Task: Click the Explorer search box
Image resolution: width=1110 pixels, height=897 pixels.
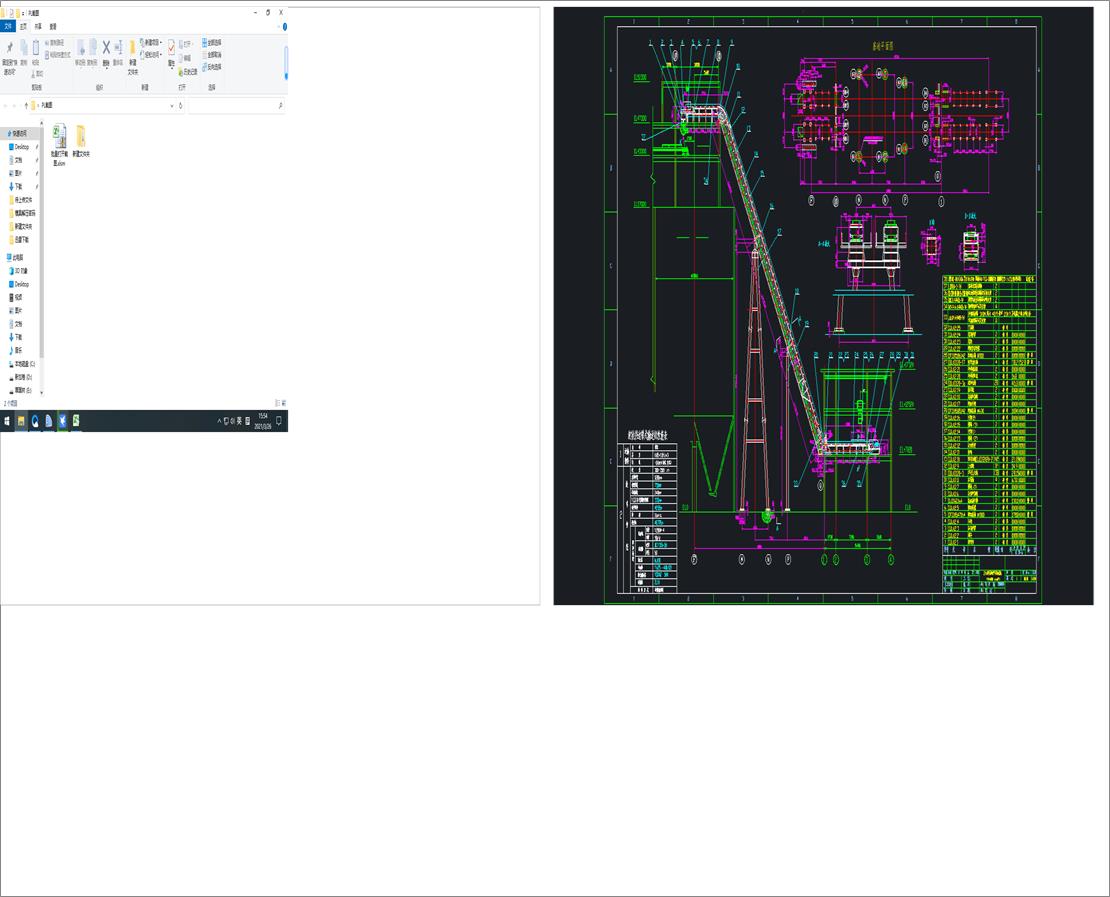Action: [236, 105]
